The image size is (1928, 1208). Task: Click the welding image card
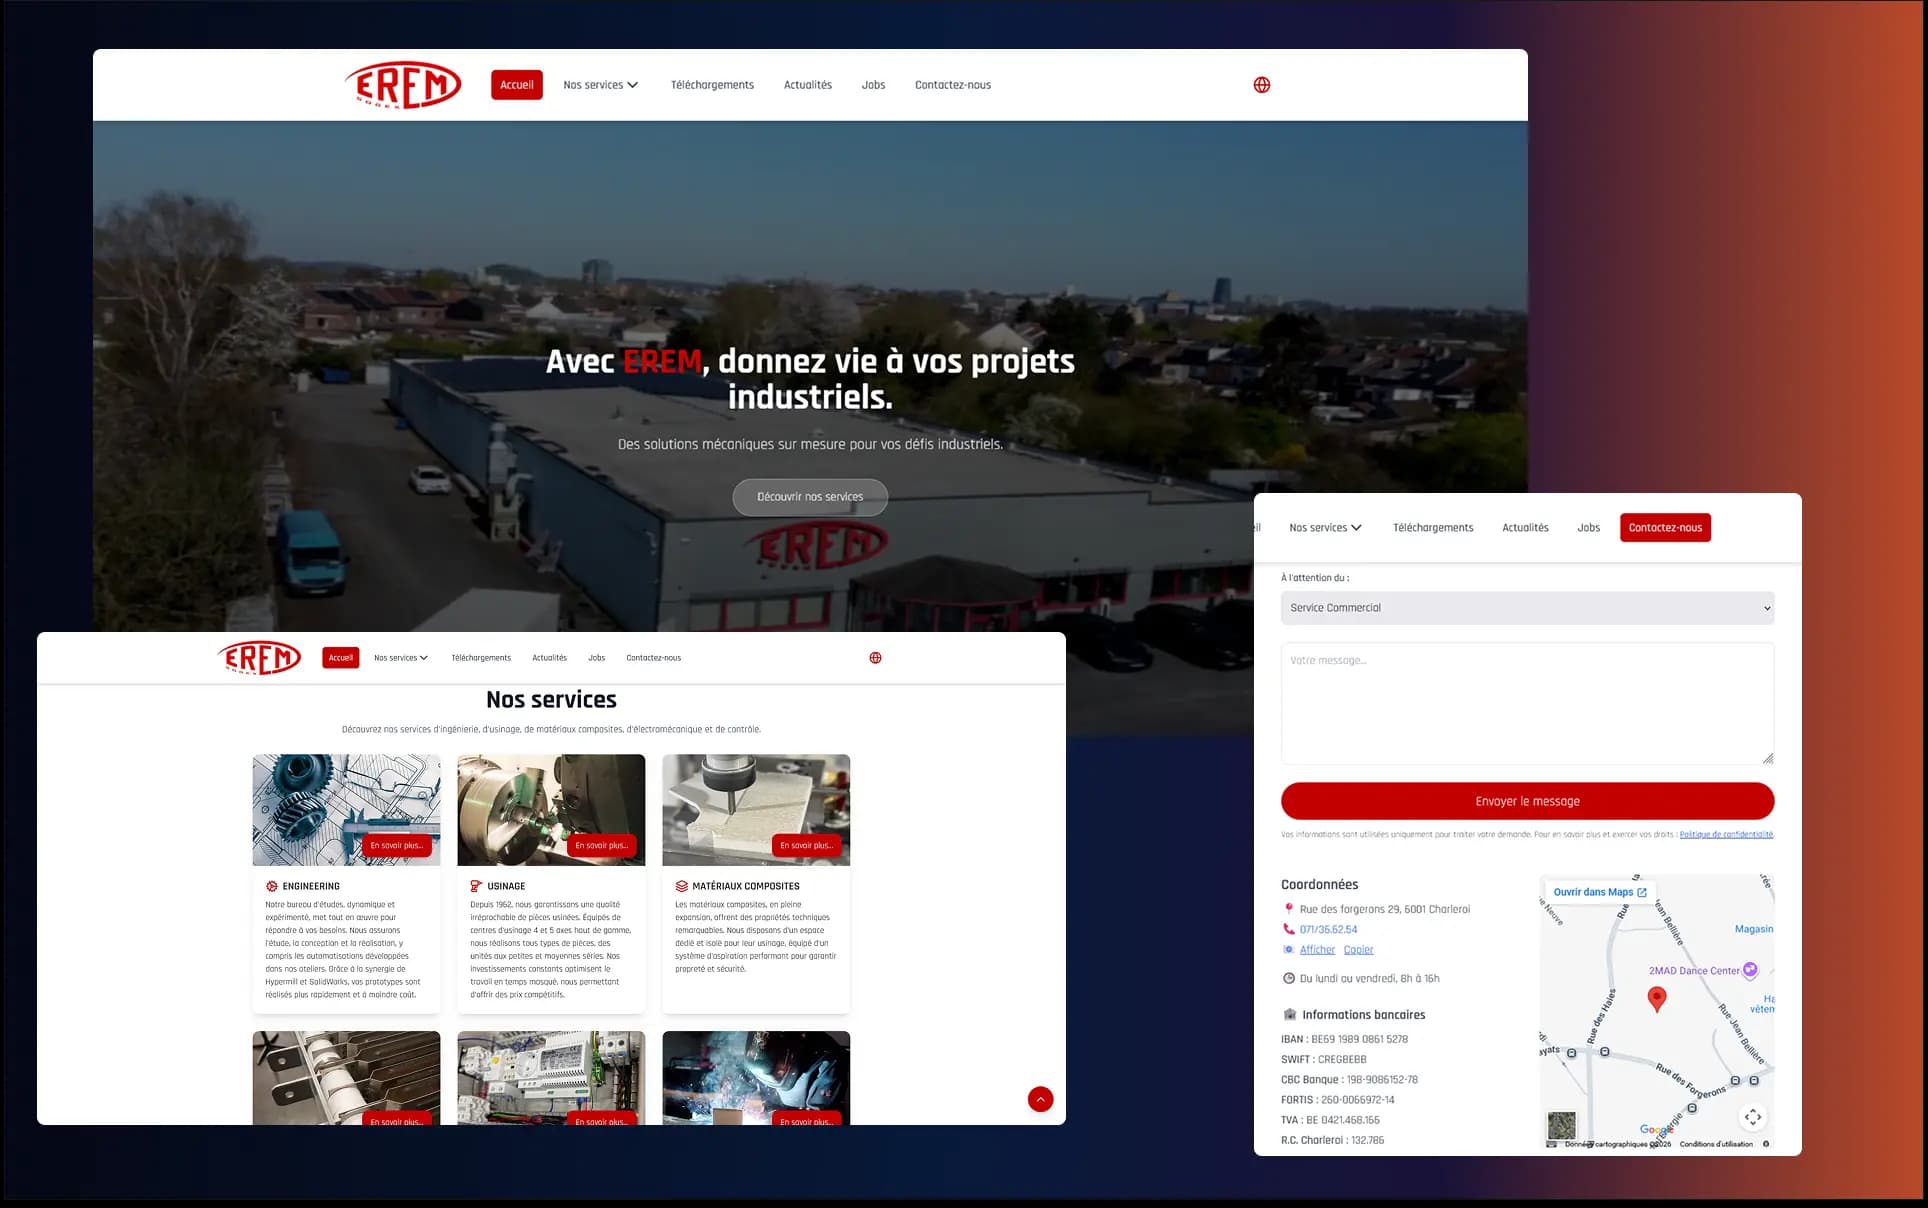tap(756, 1078)
